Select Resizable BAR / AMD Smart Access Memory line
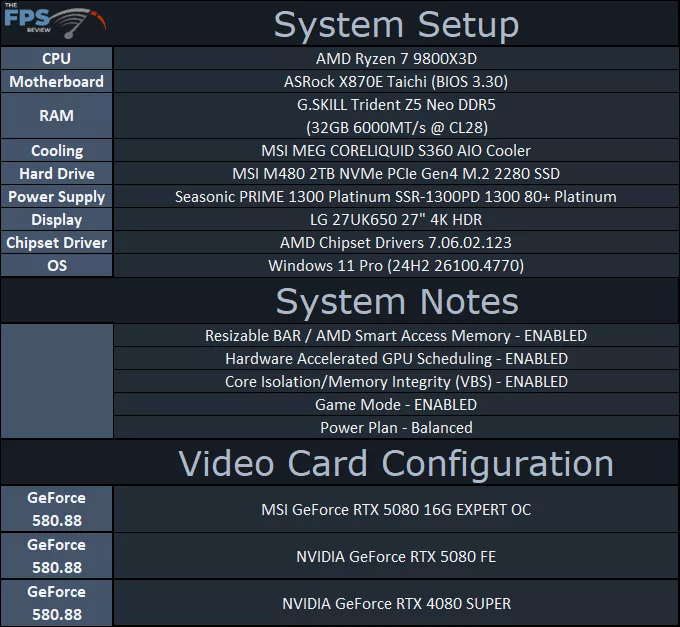 (396, 336)
